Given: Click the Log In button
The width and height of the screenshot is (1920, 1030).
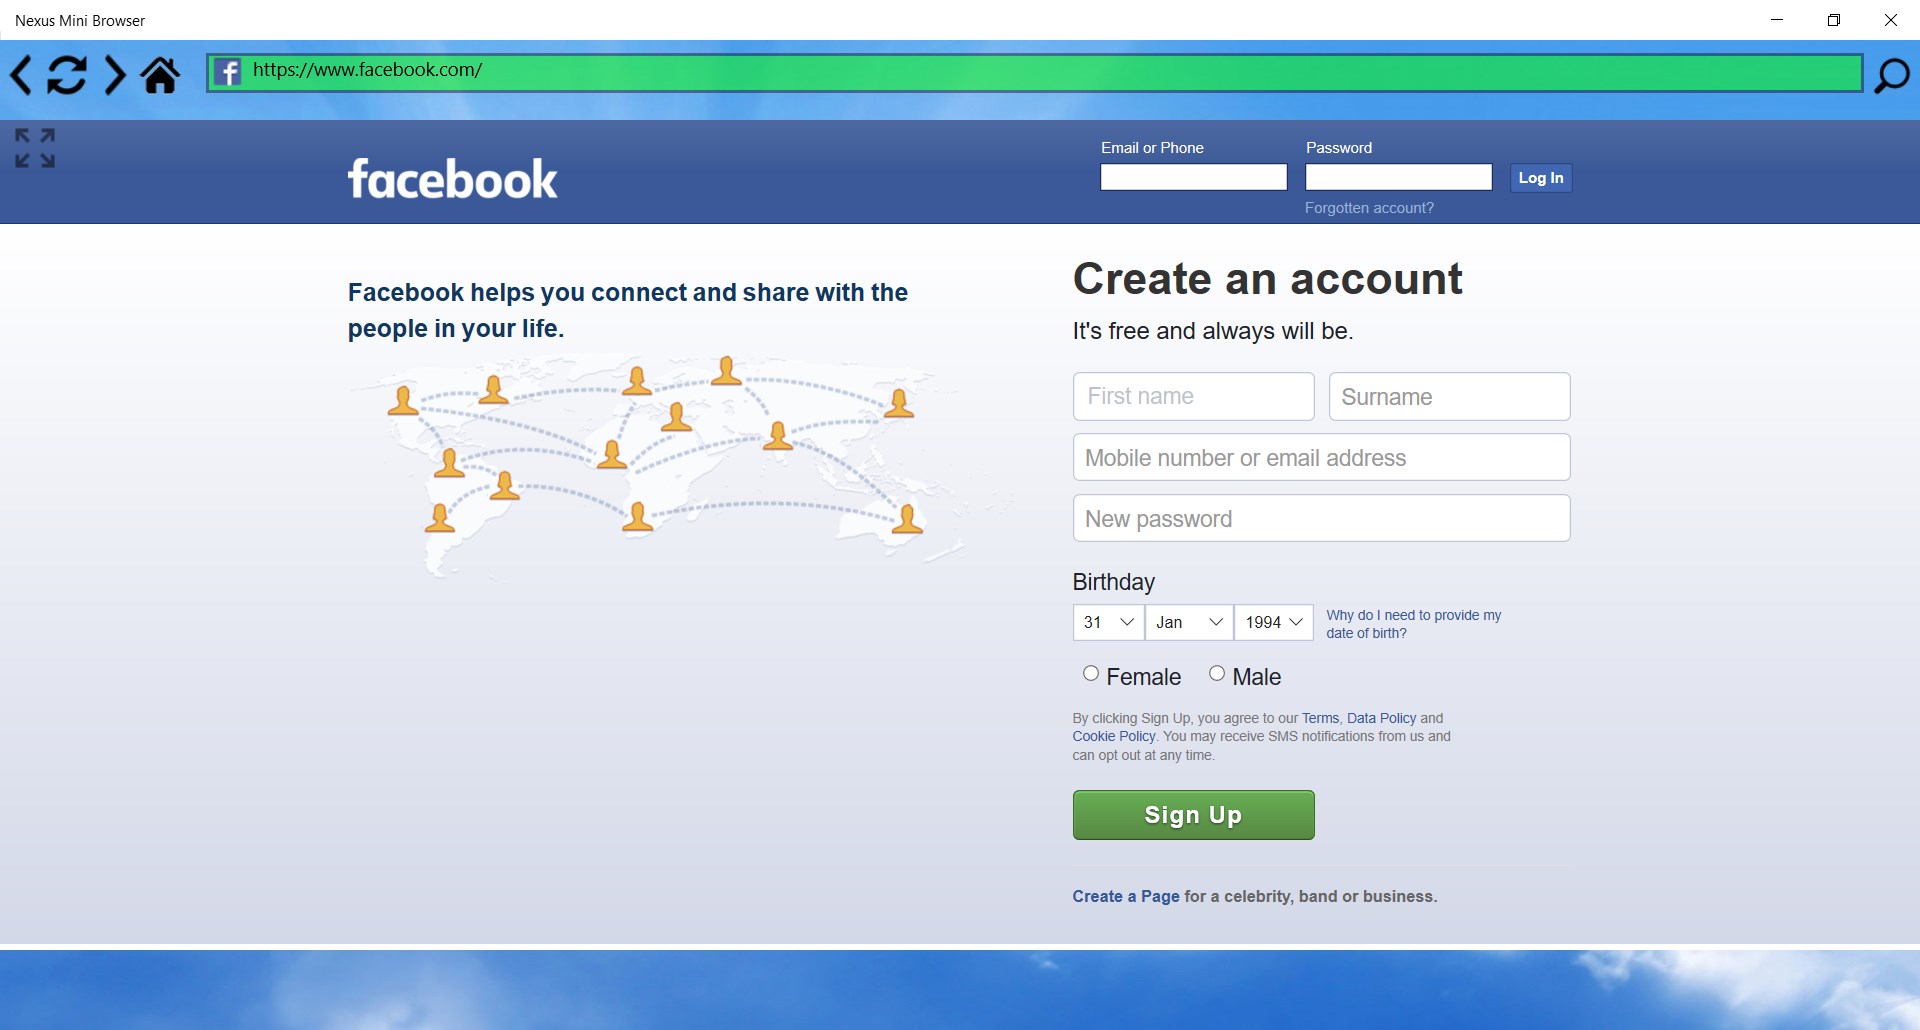Looking at the screenshot, I should tap(1541, 178).
